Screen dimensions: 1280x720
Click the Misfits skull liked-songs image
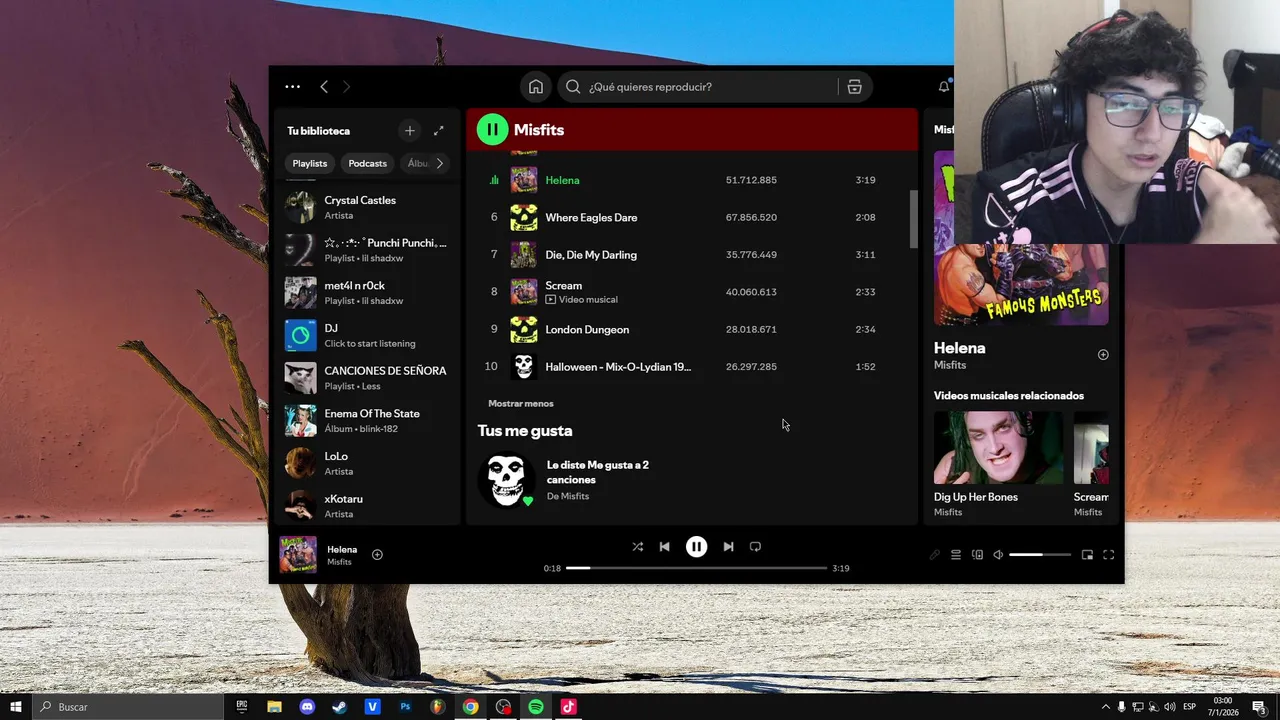click(x=506, y=480)
